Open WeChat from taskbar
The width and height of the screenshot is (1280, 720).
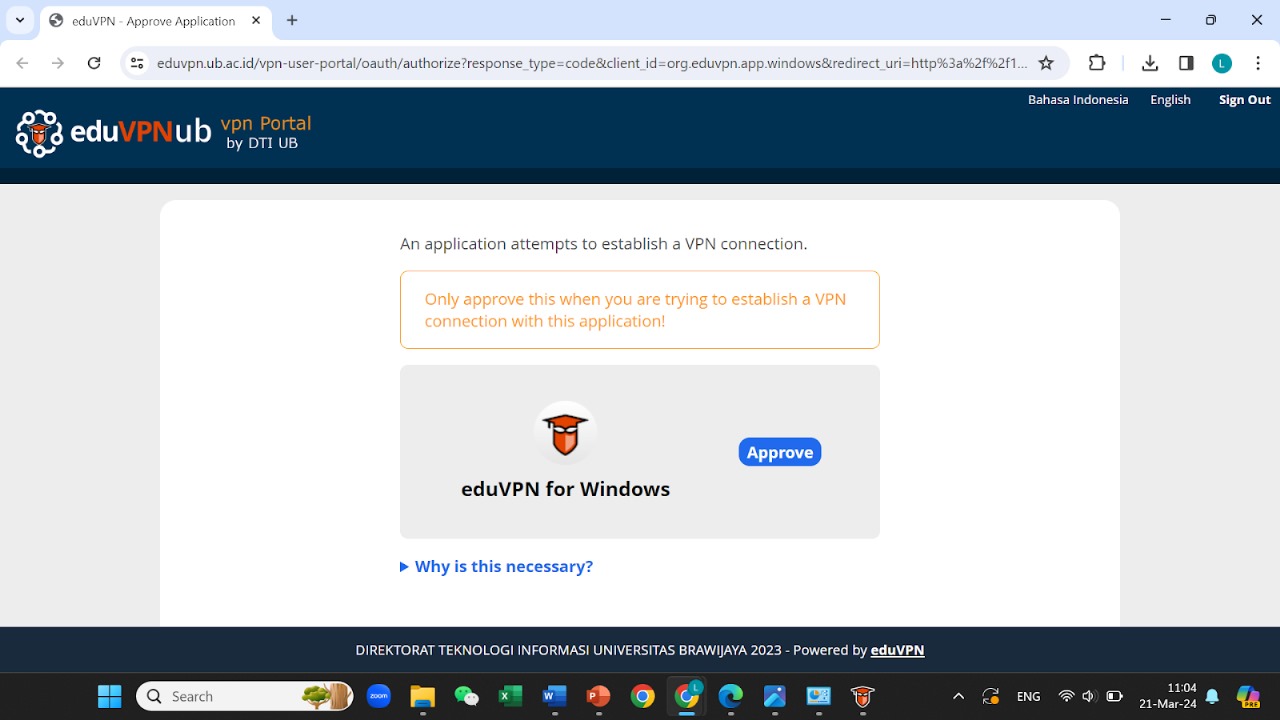pyautogui.click(x=467, y=696)
